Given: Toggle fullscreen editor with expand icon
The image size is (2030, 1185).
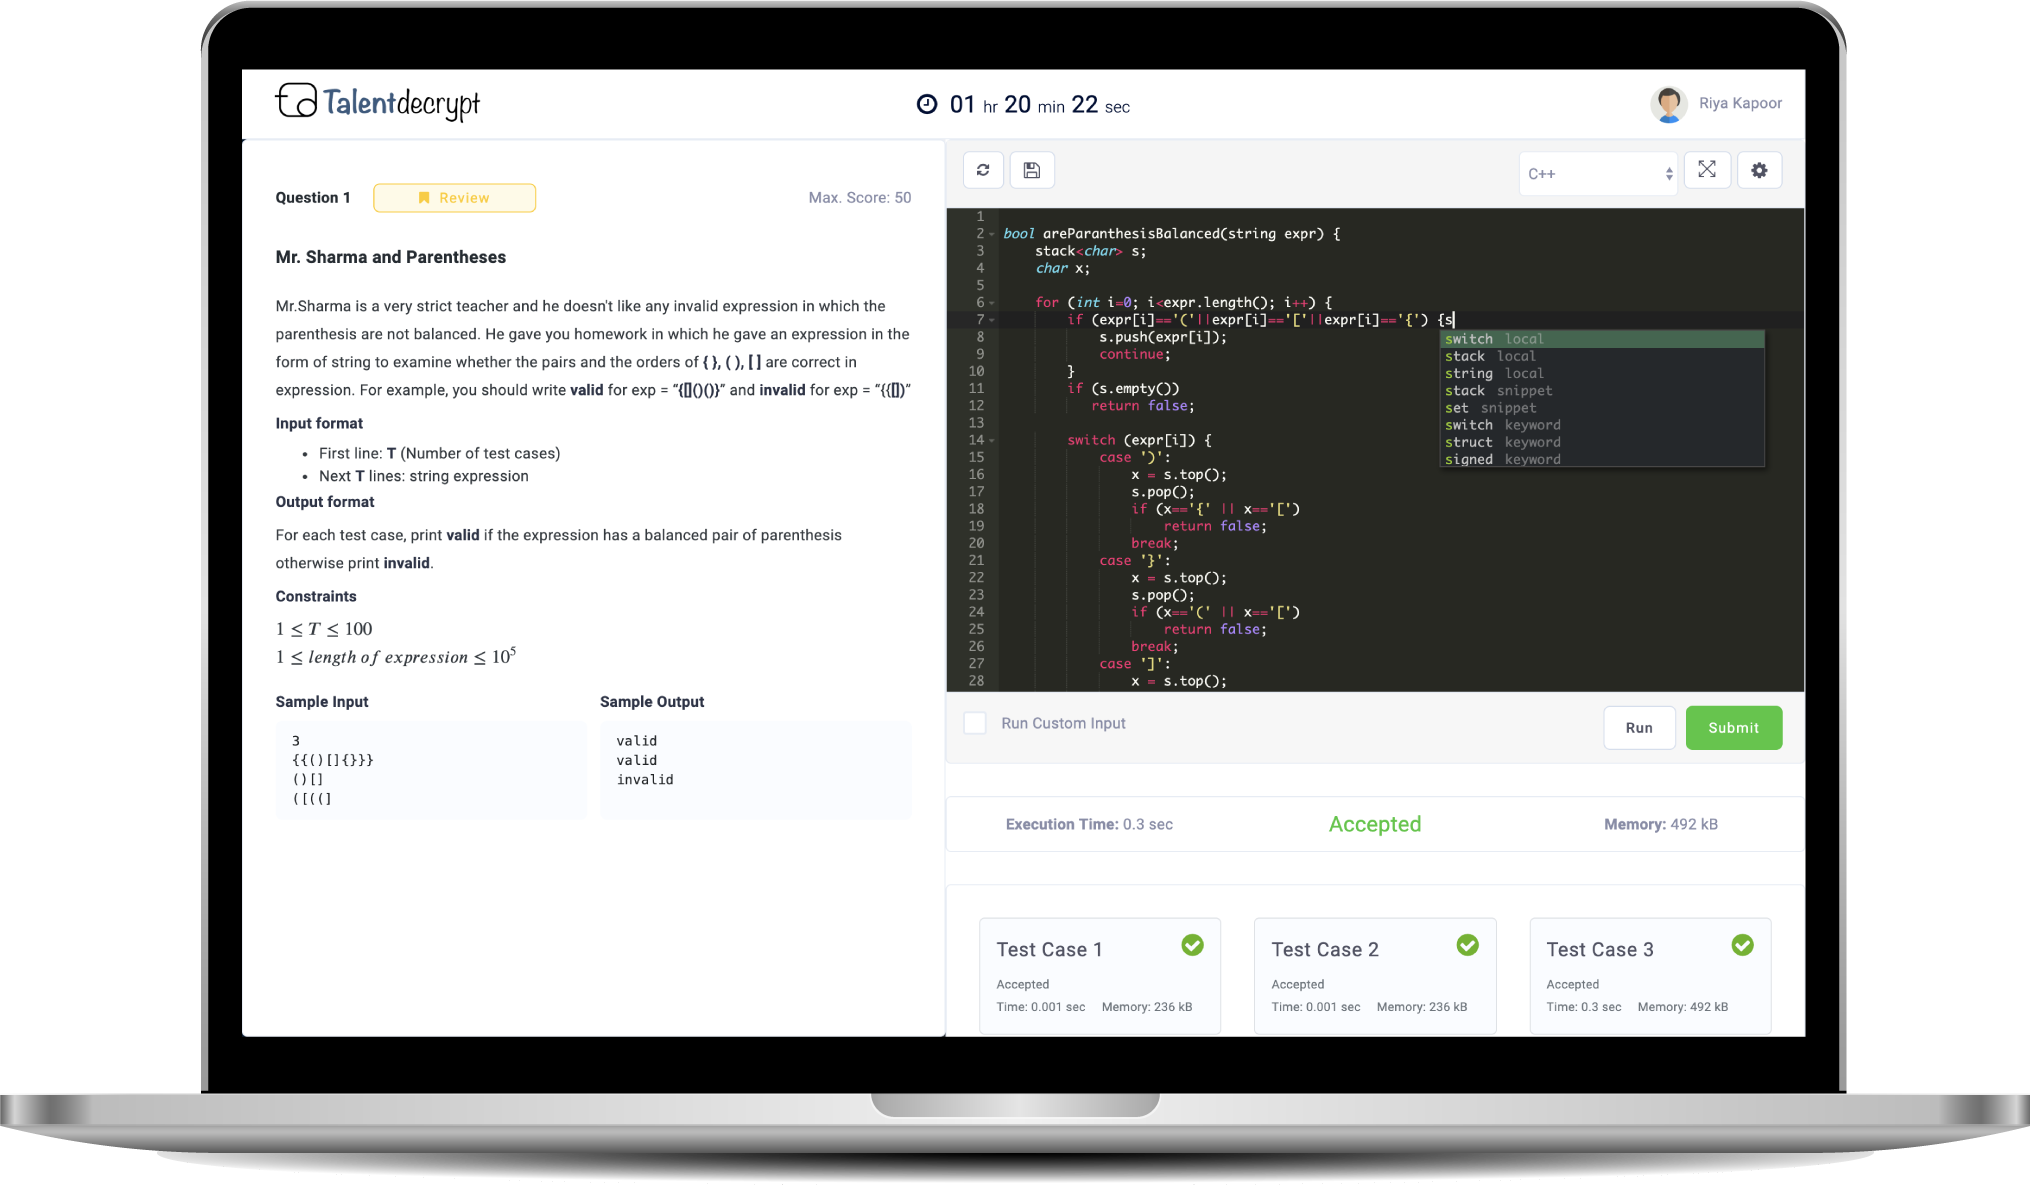Looking at the screenshot, I should 1707,170.
